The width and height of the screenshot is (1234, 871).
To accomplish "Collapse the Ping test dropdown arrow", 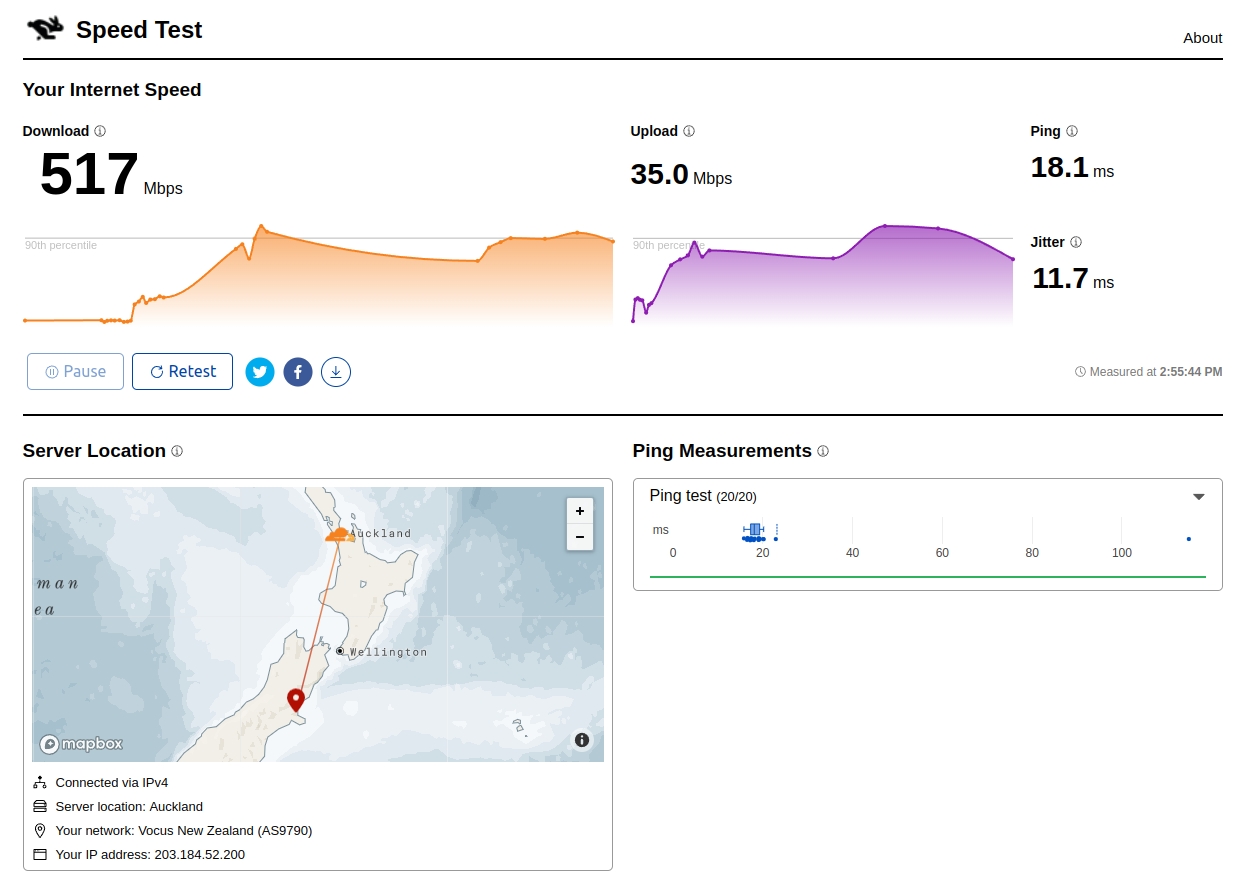I will (1199, 497).
